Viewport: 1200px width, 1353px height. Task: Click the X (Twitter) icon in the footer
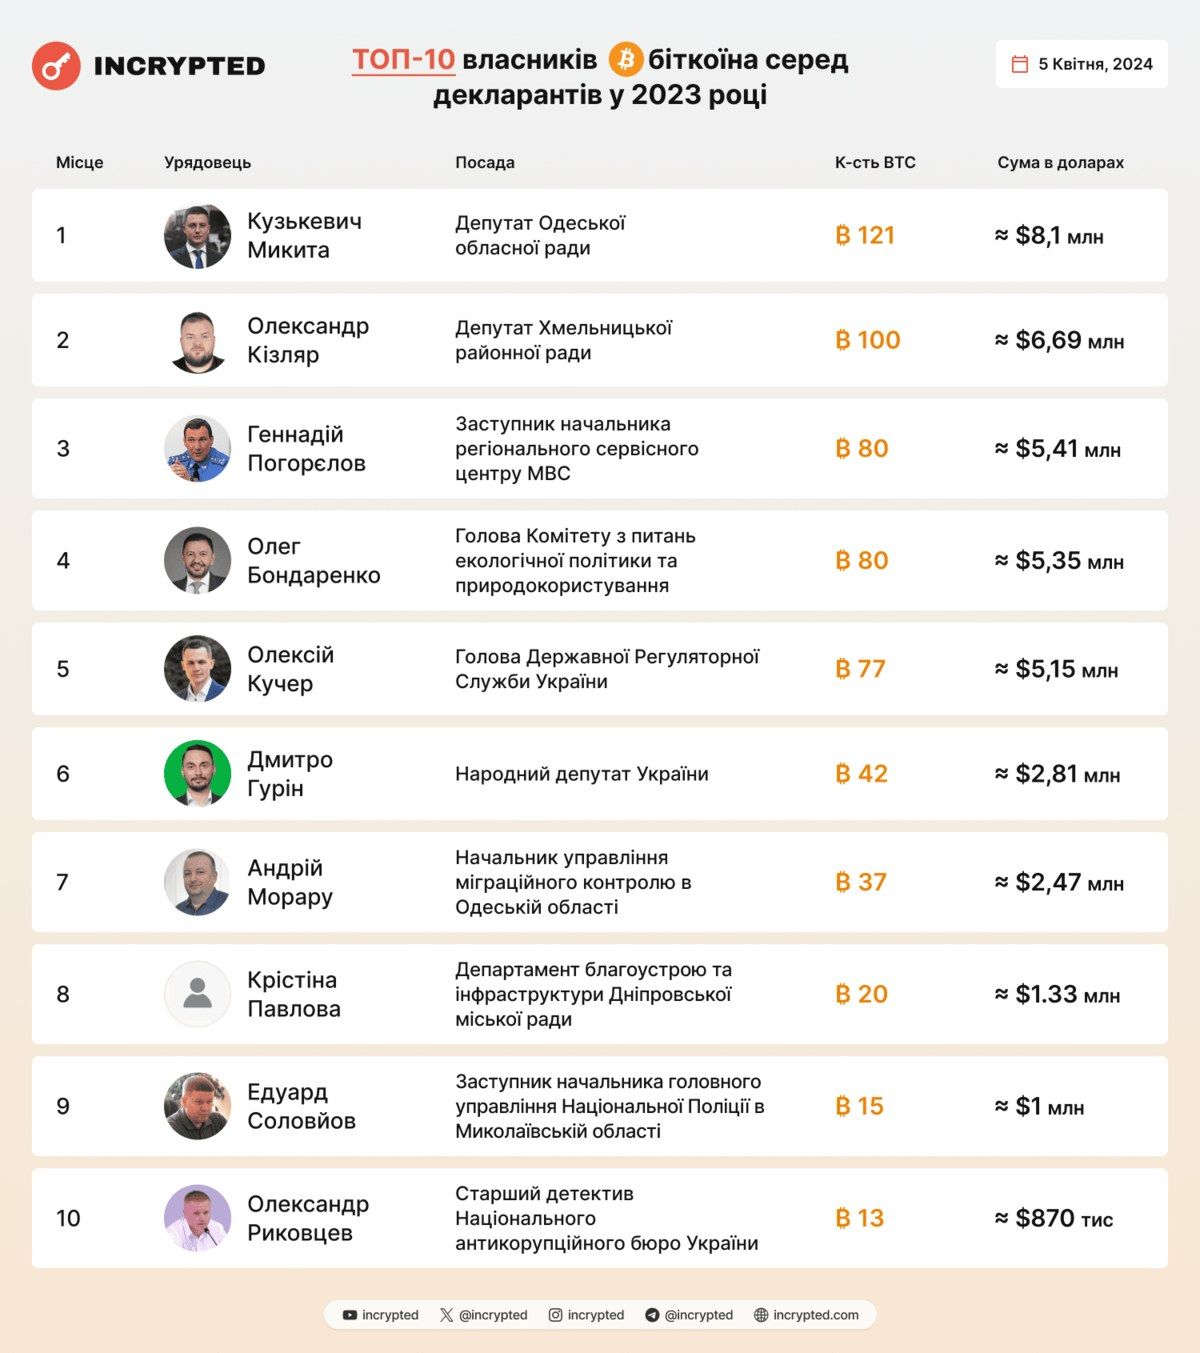(x=446, y=1315)
